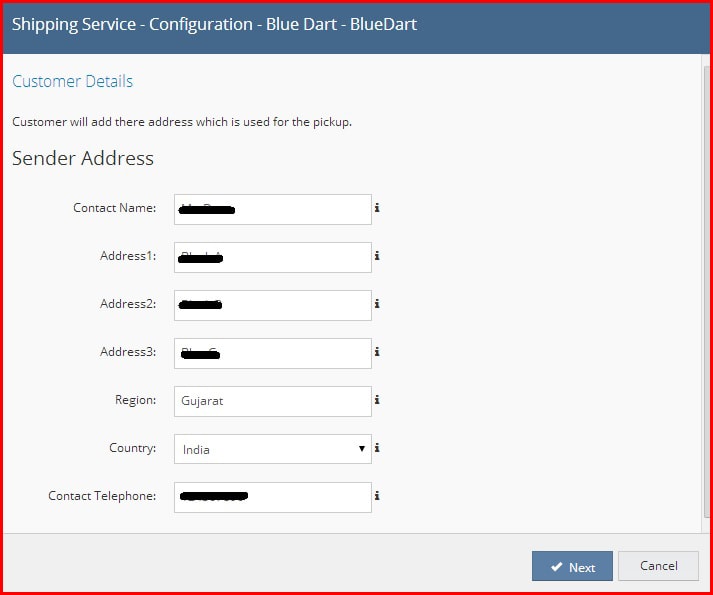The width and height of the screenshot is (713, 595).
Task: Focus the Contact Telephone input field
Action: [x=273, y=497]
